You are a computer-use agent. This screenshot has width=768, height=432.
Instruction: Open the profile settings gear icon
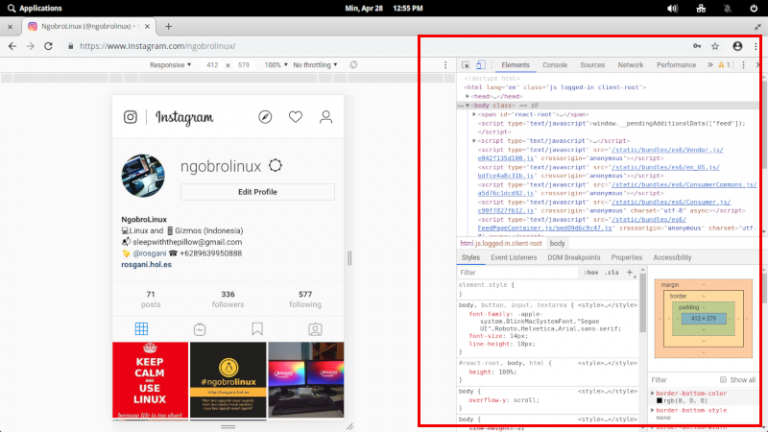coord(275,166)
